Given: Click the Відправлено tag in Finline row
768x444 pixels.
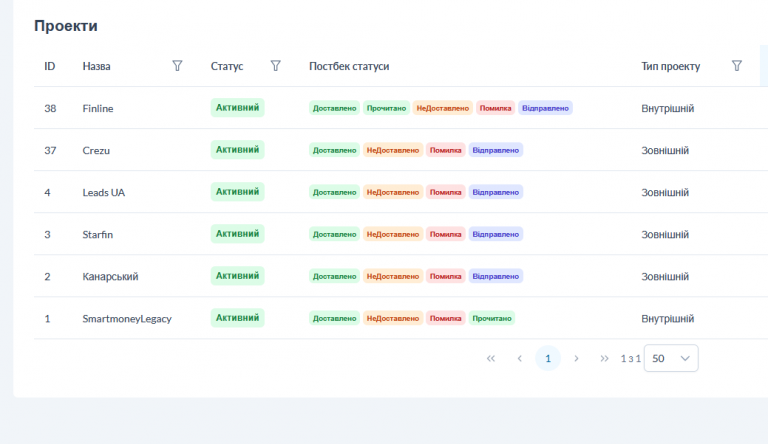Looking at the screenshot, I should (545, 108).
